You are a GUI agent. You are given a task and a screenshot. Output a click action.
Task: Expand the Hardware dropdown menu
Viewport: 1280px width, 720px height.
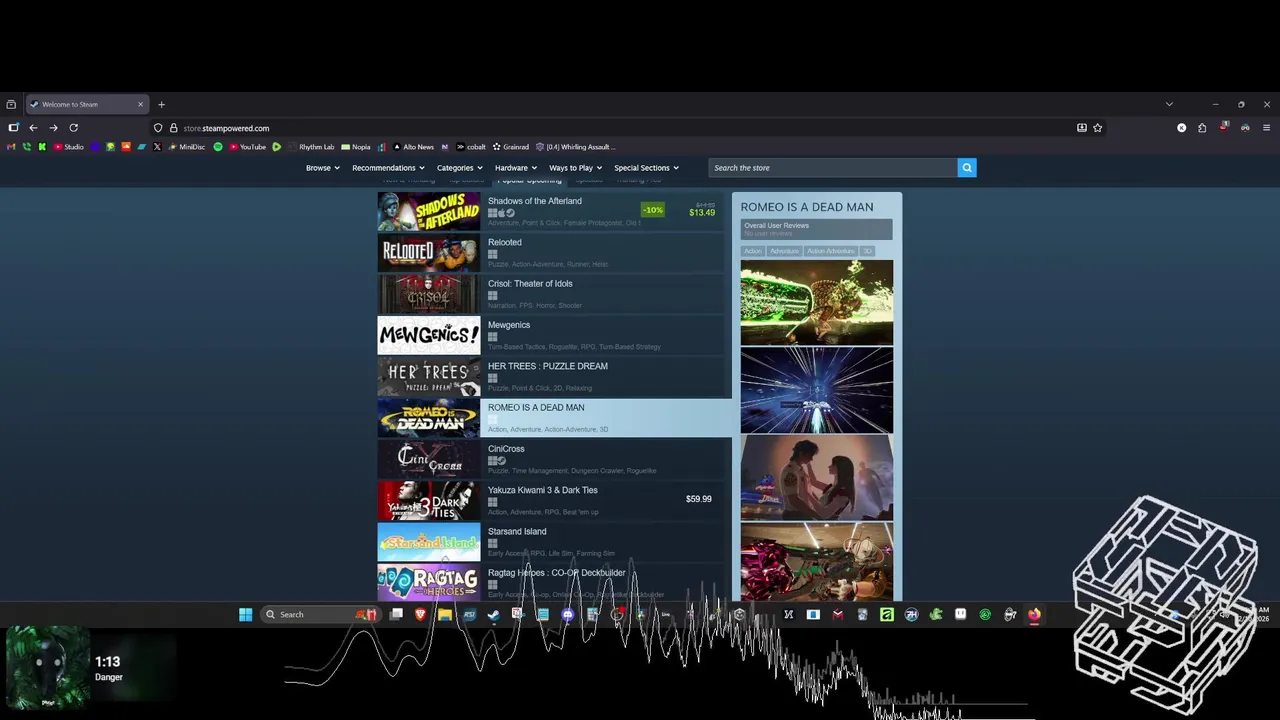tap(516, 168)
